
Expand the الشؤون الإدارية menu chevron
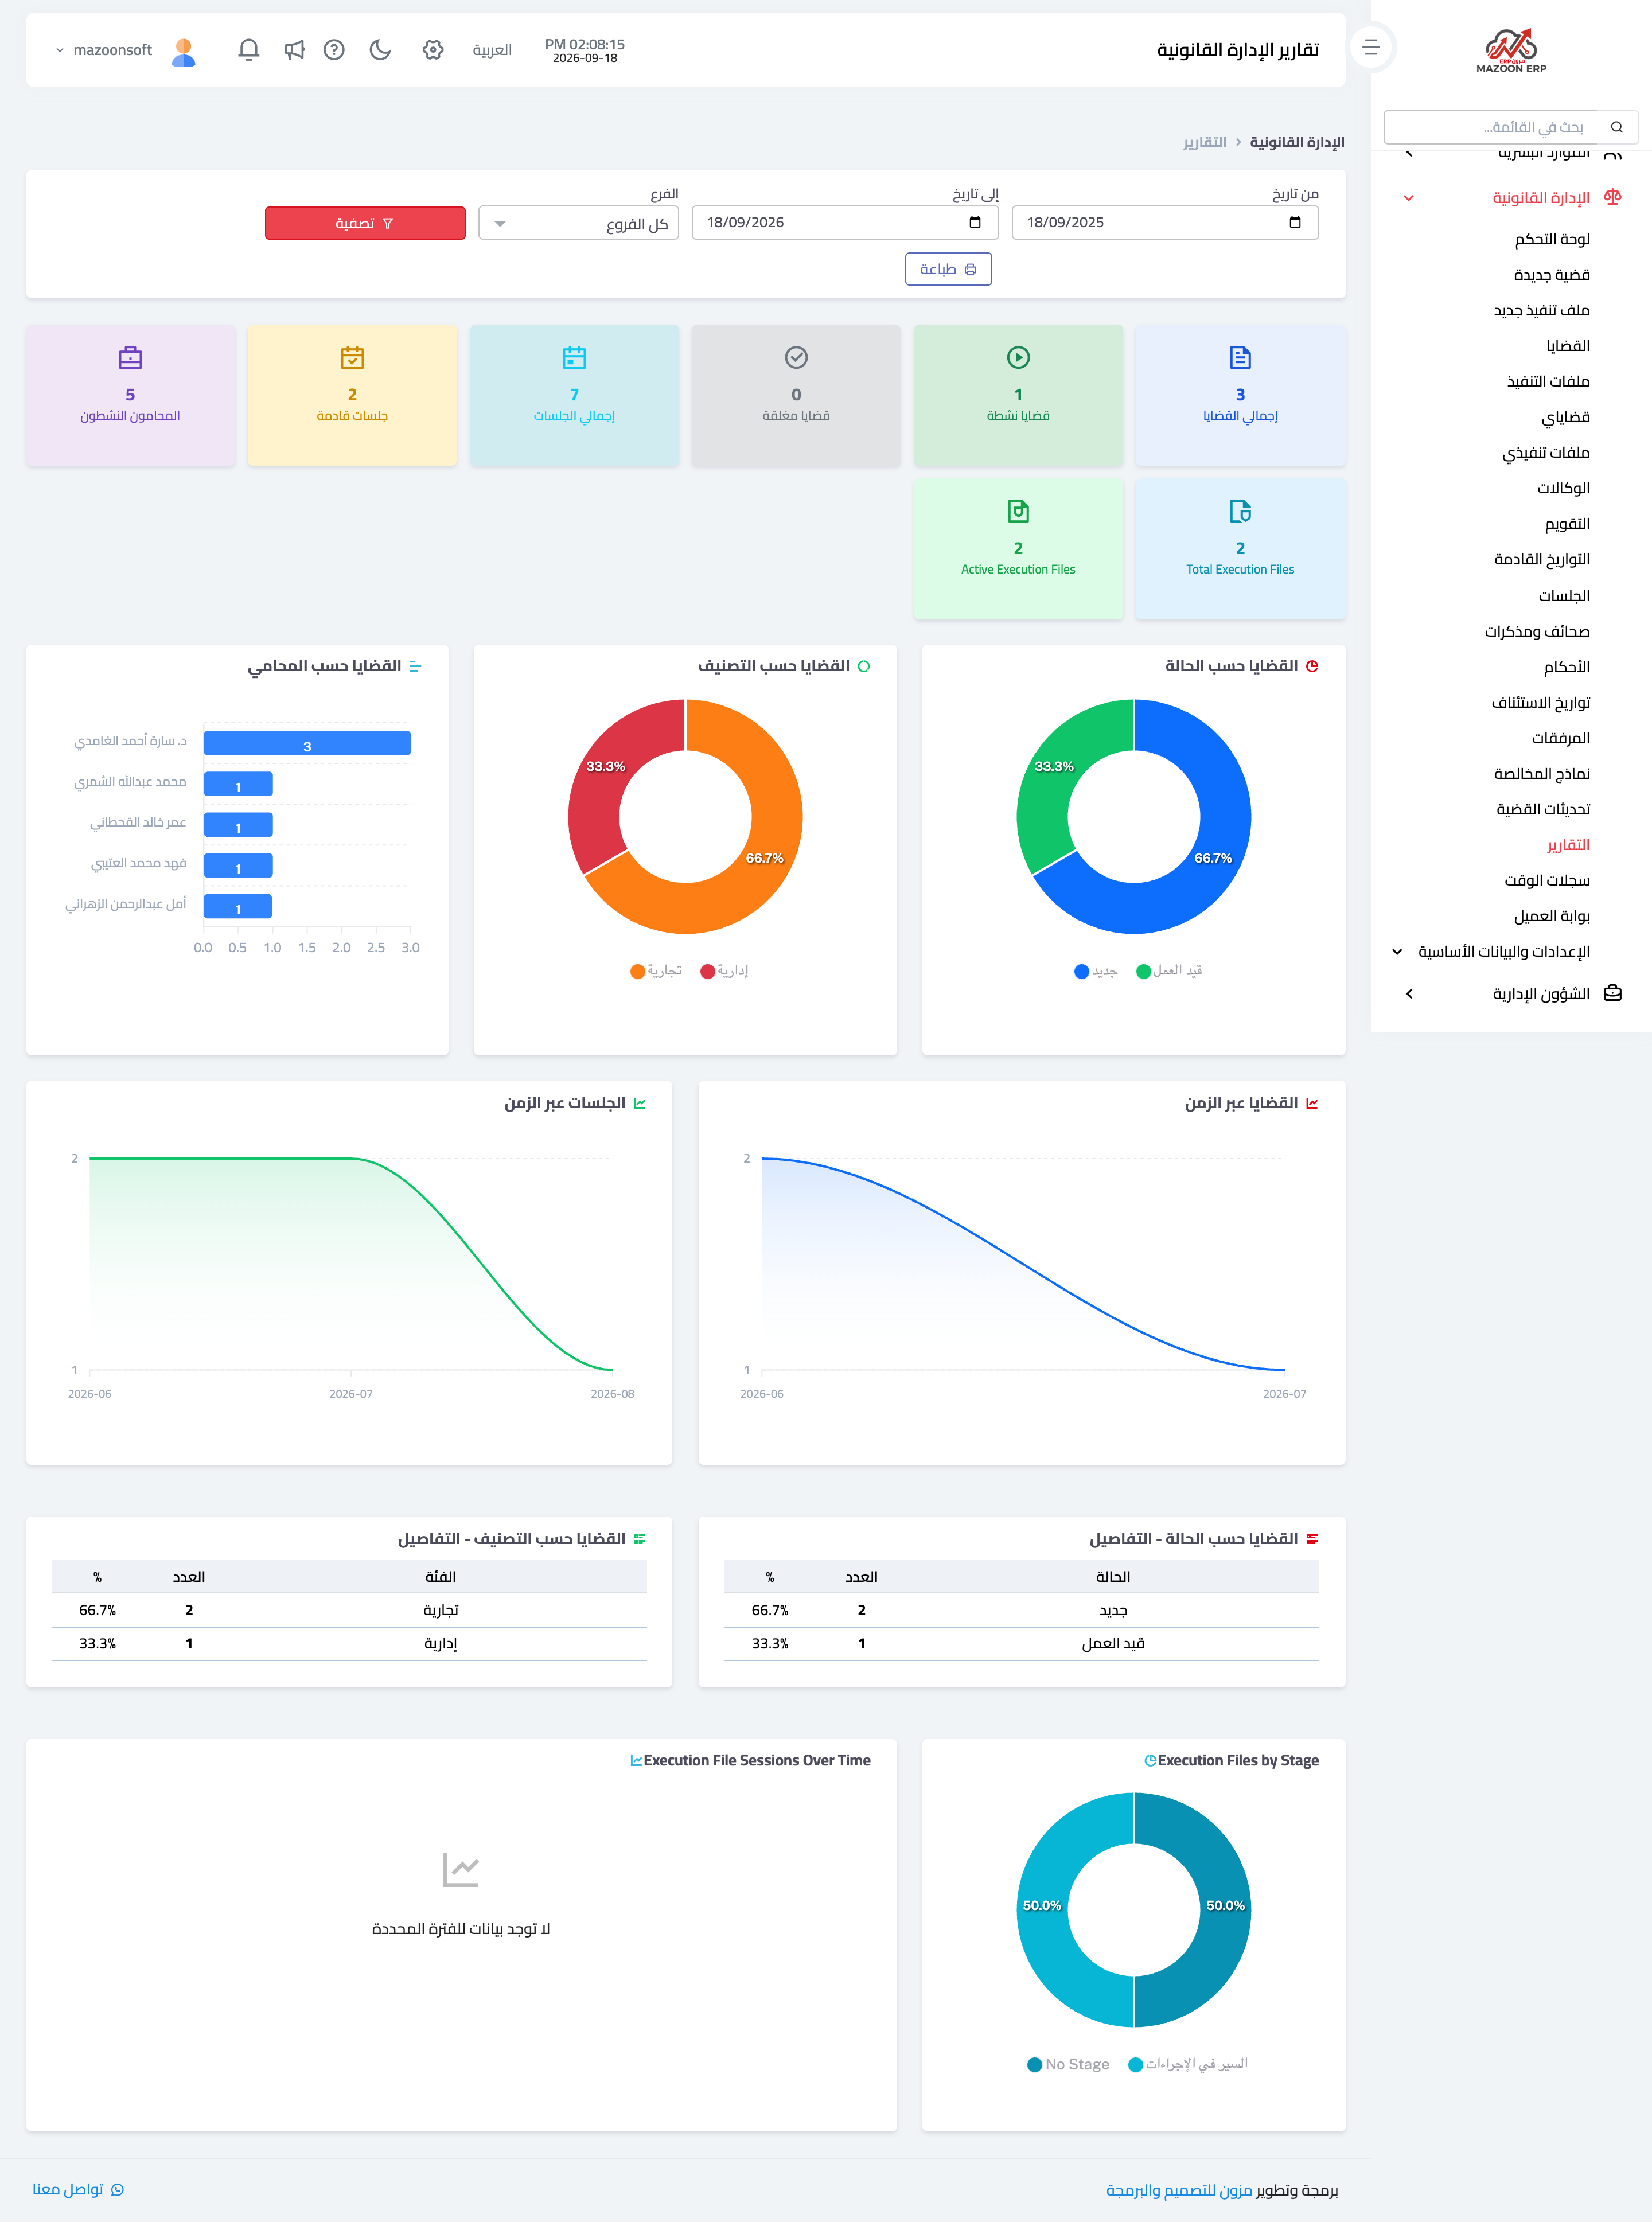pyautogui.click(x=1409, y=993)
